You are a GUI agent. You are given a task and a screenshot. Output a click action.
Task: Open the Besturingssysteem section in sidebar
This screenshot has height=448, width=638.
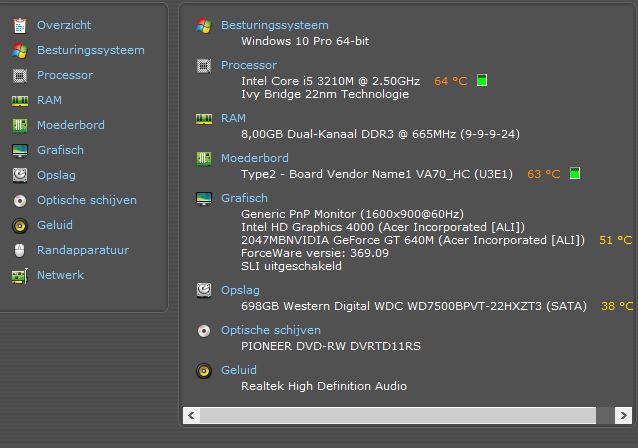(x=90, y=50)
